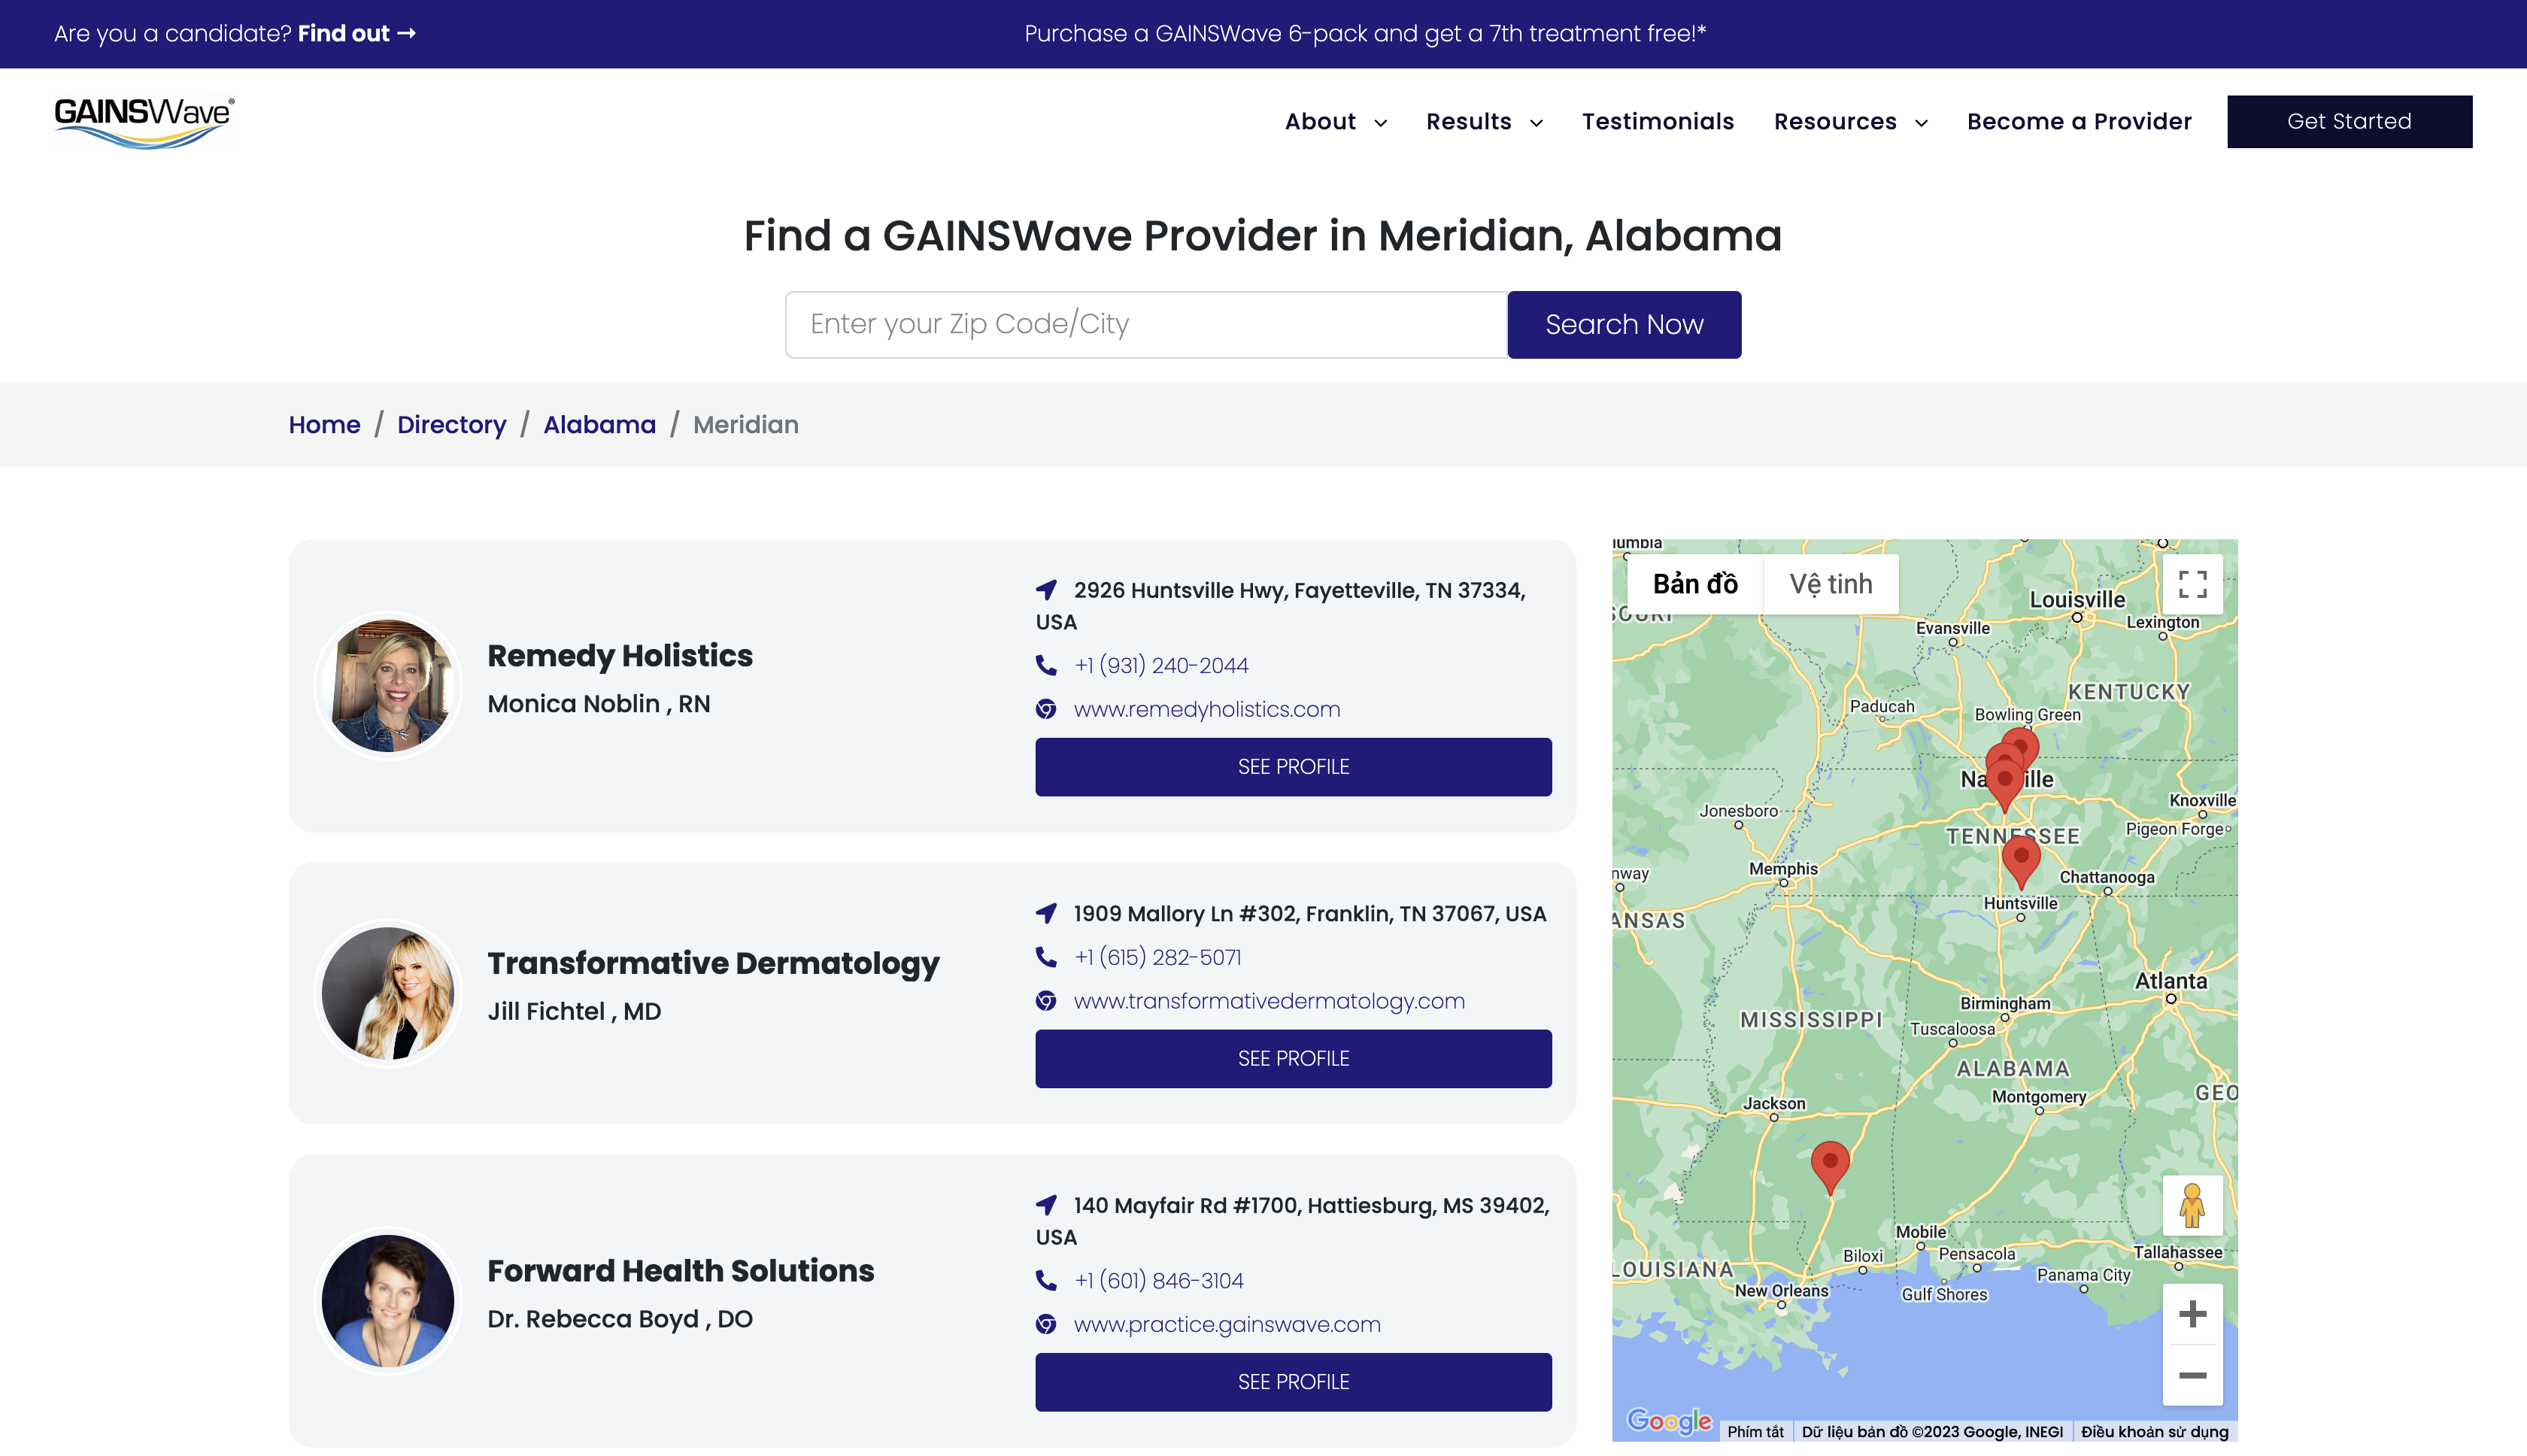Switch map to Vệ tinh satellite view
Image resolution: width=2527 pixels, height=1456 pixels.
click(1830, 584)
